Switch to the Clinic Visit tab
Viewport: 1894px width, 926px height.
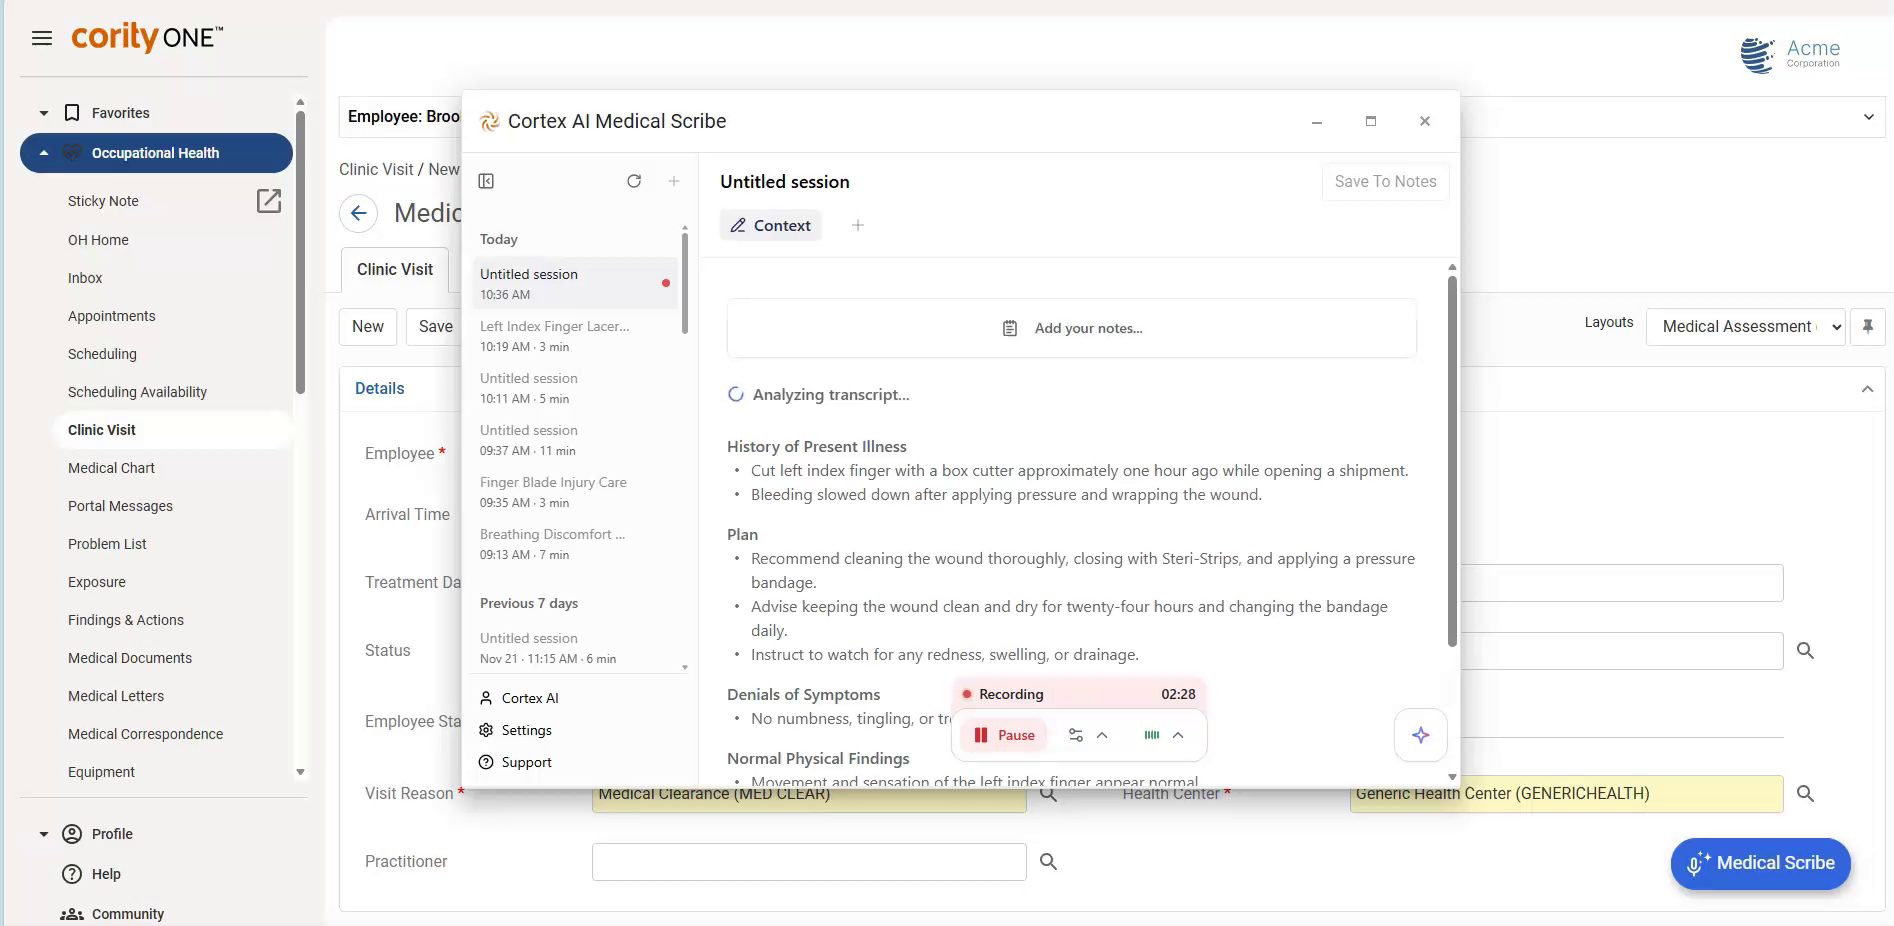pos(393,269)
